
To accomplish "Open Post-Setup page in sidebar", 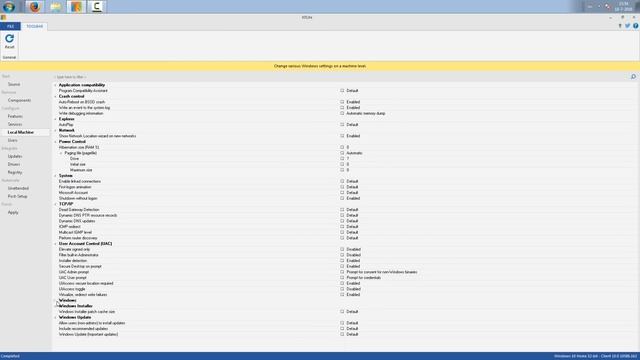I will coord(18,196).
